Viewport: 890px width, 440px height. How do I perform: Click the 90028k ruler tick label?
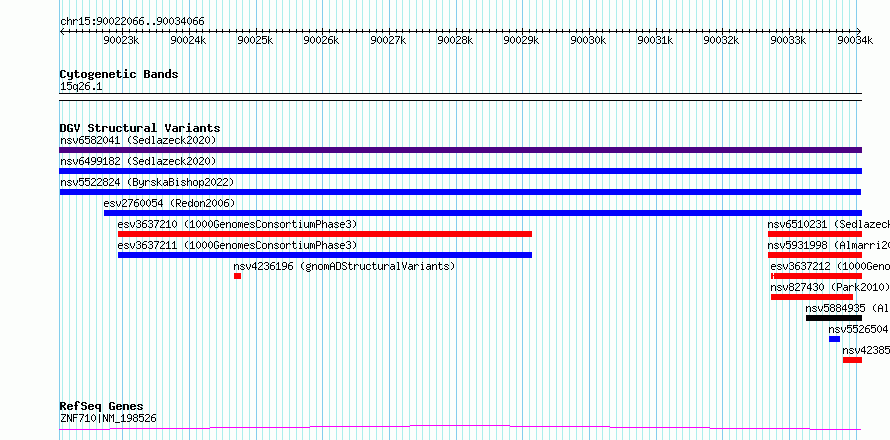tap(455, 40)
